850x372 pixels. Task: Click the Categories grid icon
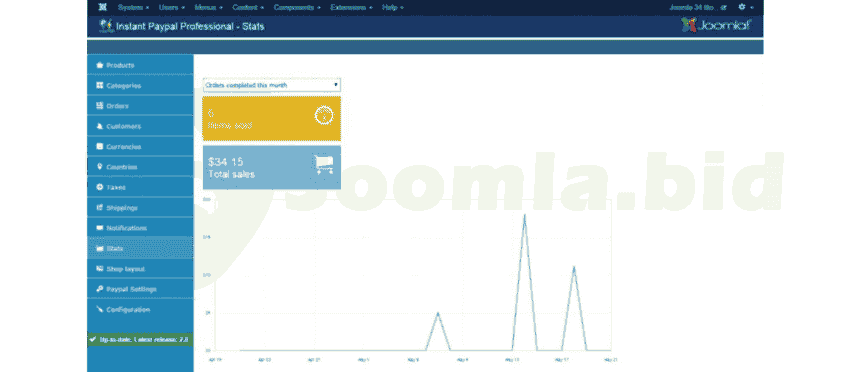(x=100, y=86)
